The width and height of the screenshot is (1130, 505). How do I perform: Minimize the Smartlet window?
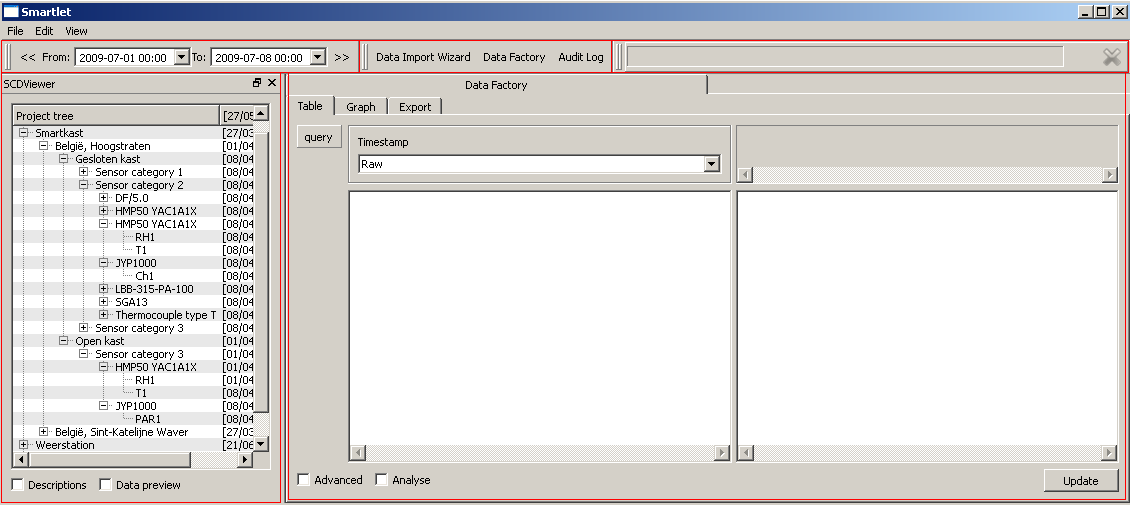(1085, 12)
